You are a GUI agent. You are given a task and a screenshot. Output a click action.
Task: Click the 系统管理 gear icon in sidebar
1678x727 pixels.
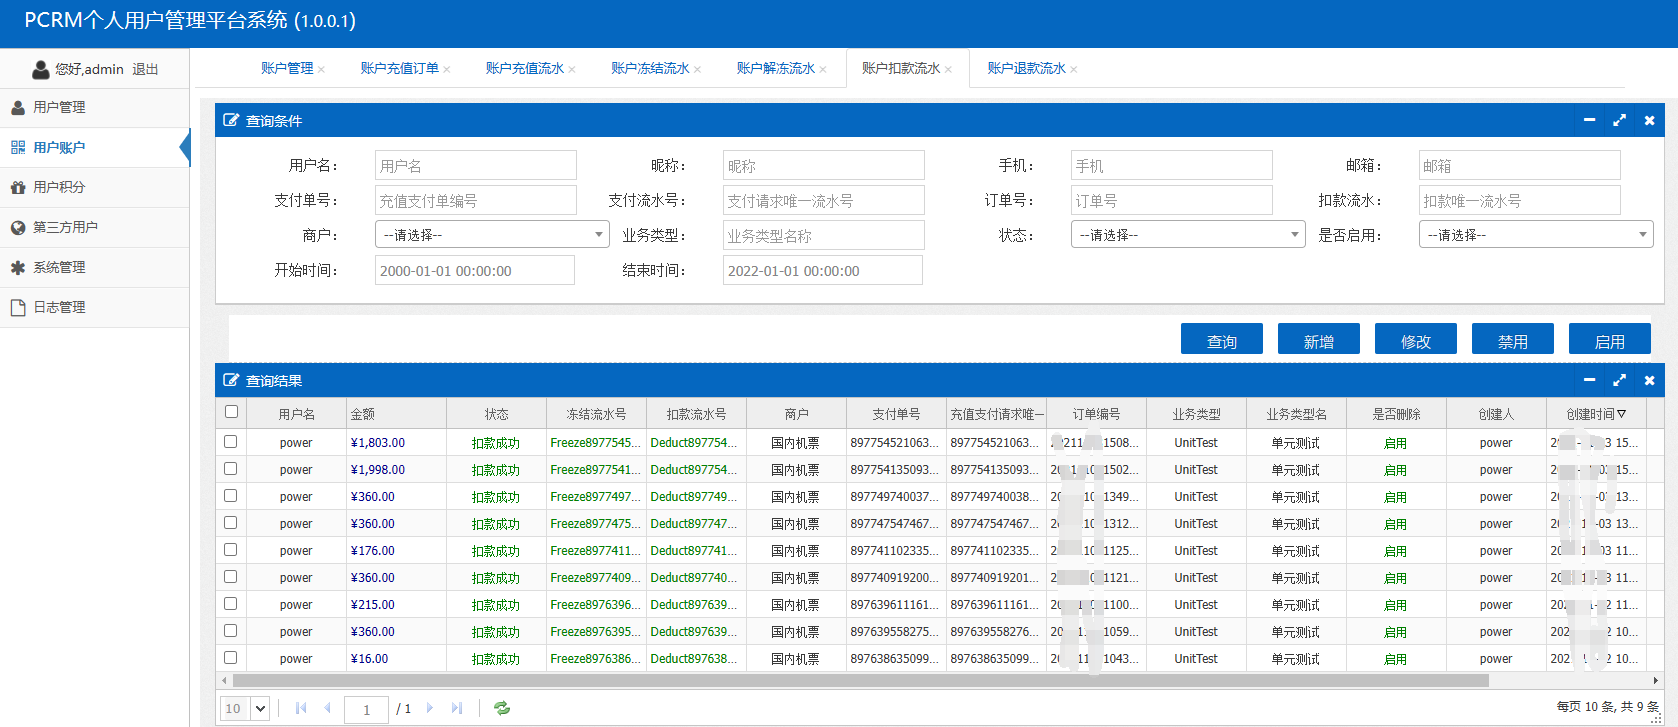[x=18, y=268]
